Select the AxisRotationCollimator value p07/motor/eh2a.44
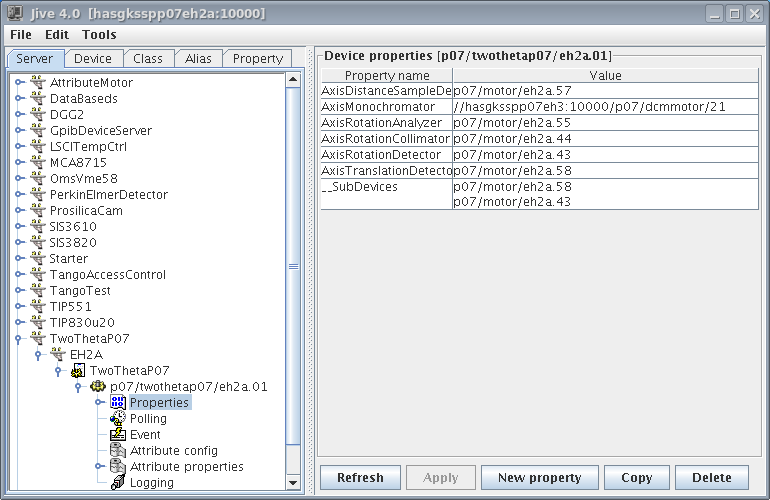Screen dimensions: 770x500 pyautogui.click(x=605, y=139)
